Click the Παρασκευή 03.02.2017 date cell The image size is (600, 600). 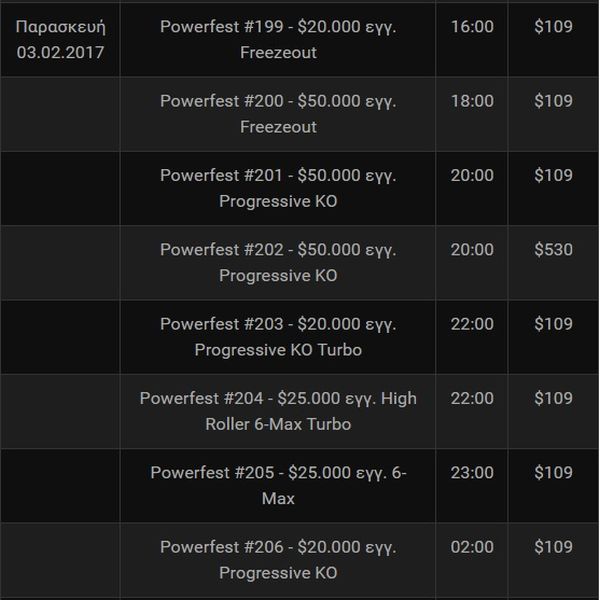(x=60, y=39)
